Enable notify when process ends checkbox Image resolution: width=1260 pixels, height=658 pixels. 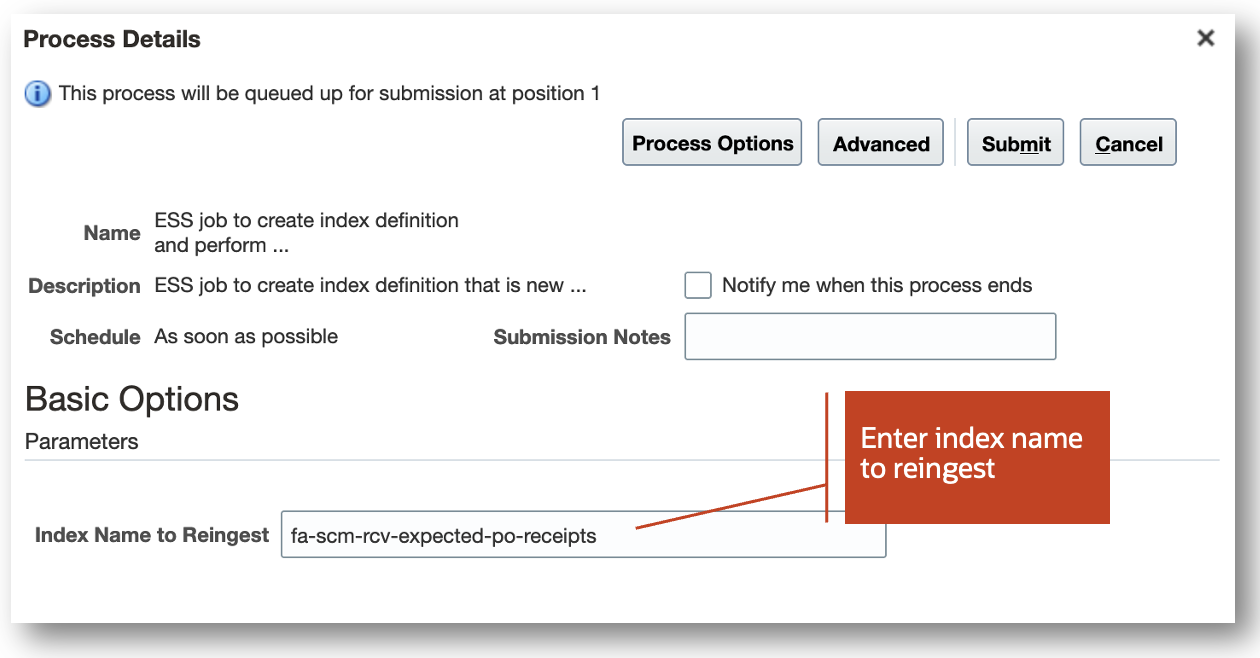click(x=698, y=285)
